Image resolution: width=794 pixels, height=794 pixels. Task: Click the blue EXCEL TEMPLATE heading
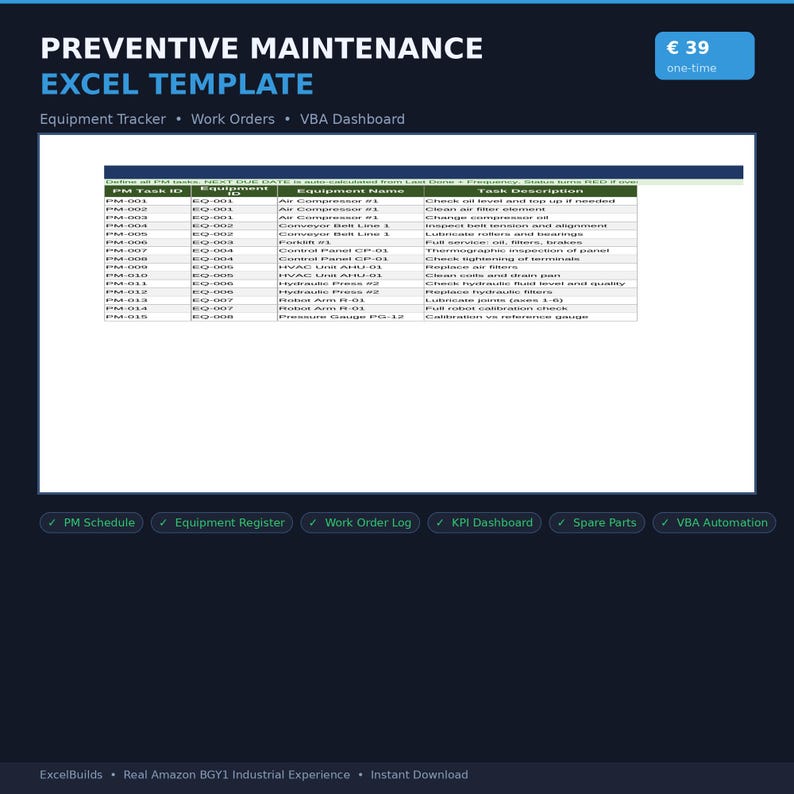[x=177, y=84]
